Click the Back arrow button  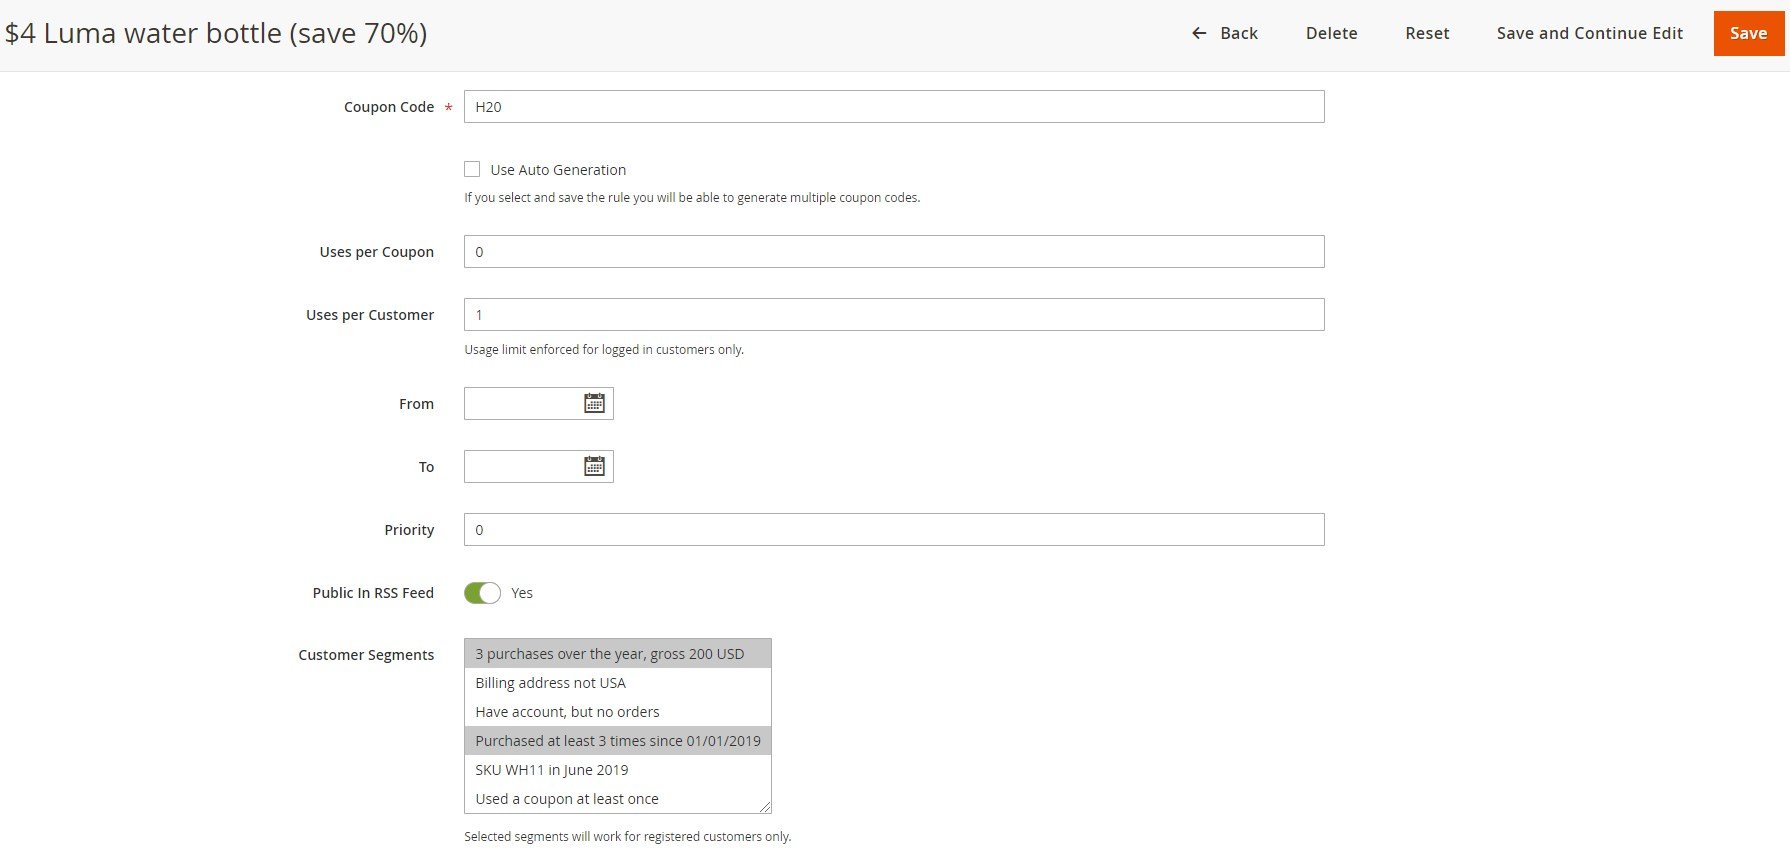(x=1224, y=33)
